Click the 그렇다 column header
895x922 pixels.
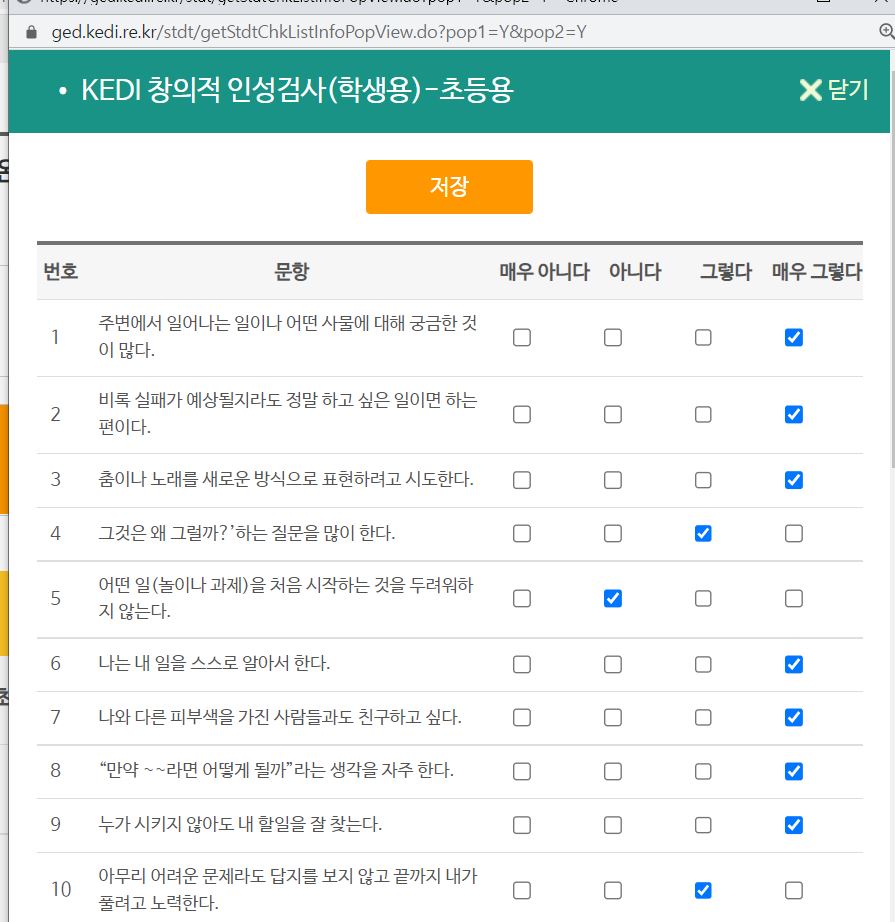tap(726, 272)
